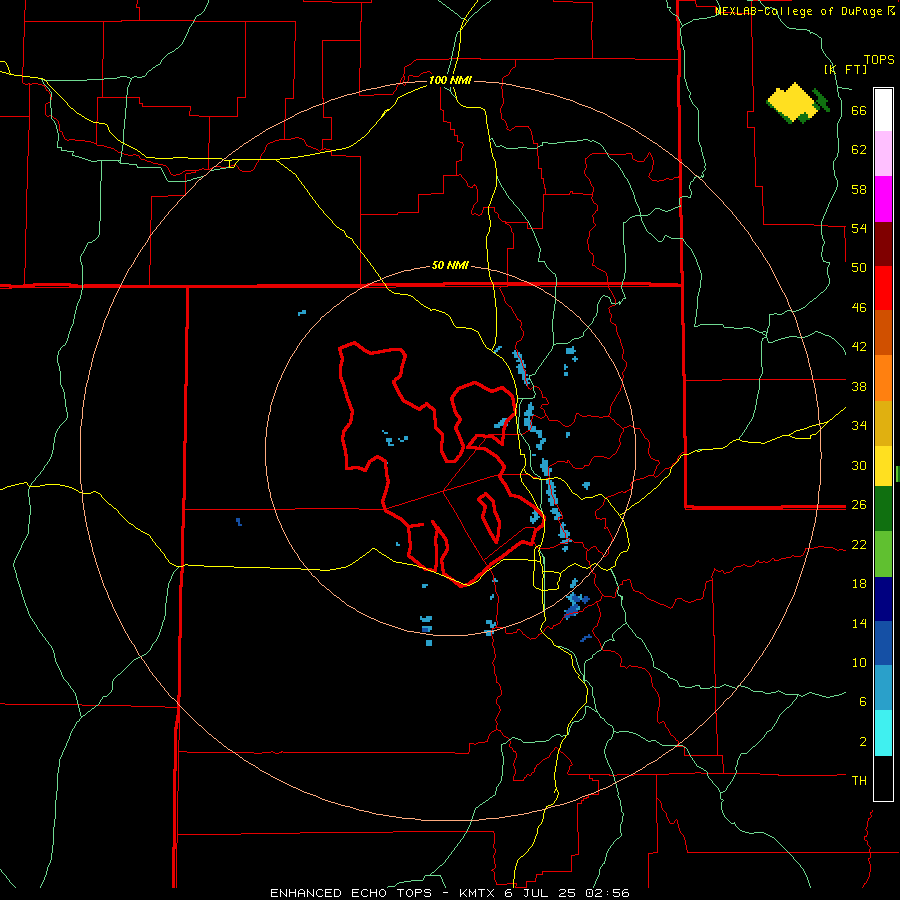Viewport: 900px width, 900px height.
Task: Click the light green legend swatch
Action: 883,554
